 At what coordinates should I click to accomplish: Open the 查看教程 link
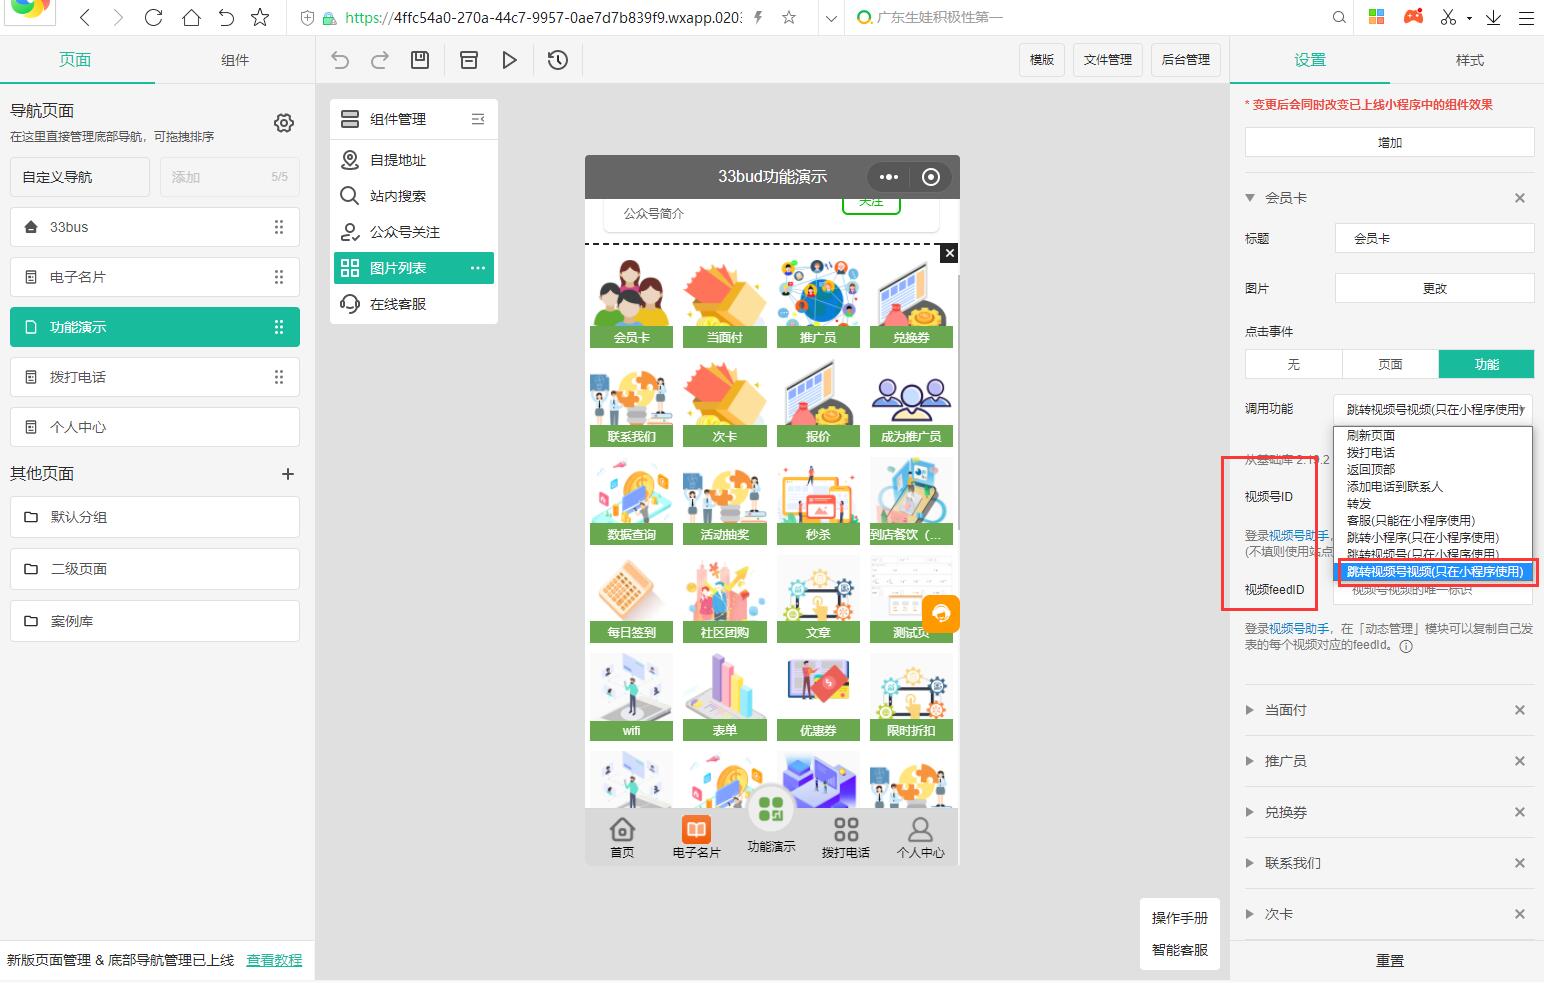pyautogui.click(x=274, y=960)
